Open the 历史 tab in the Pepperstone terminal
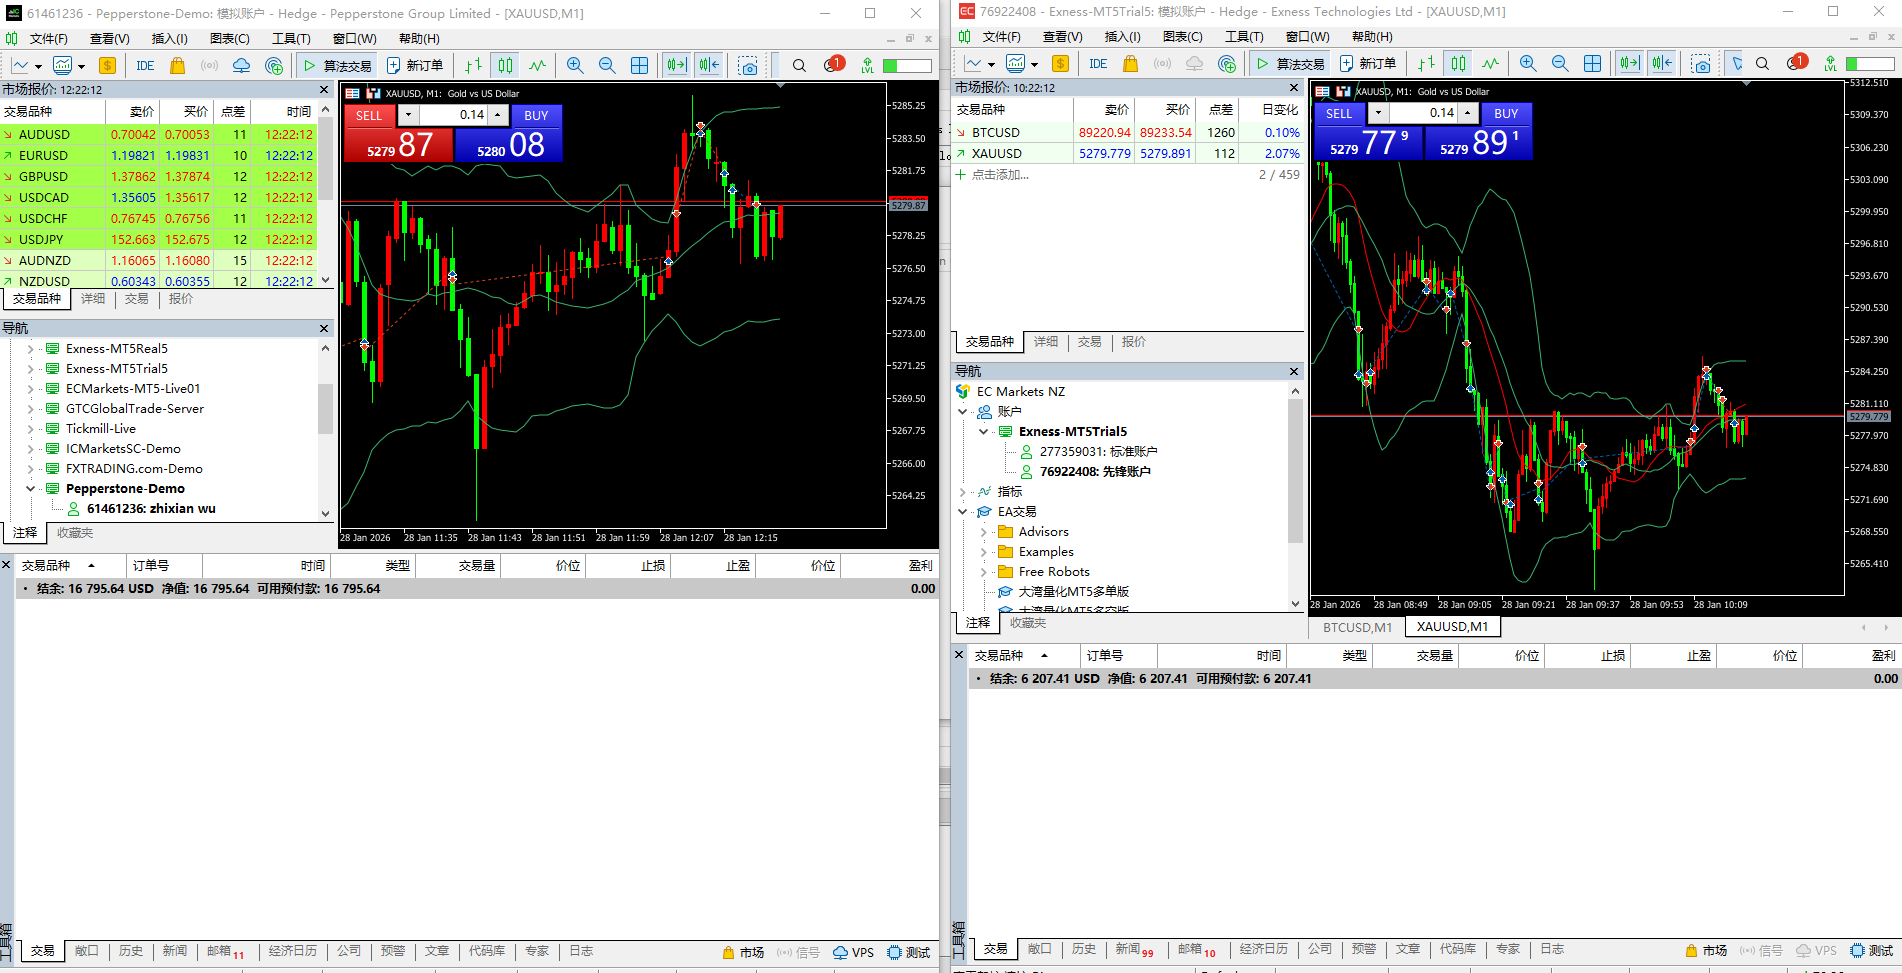The image size is (1902, 973). coord(131,951)
